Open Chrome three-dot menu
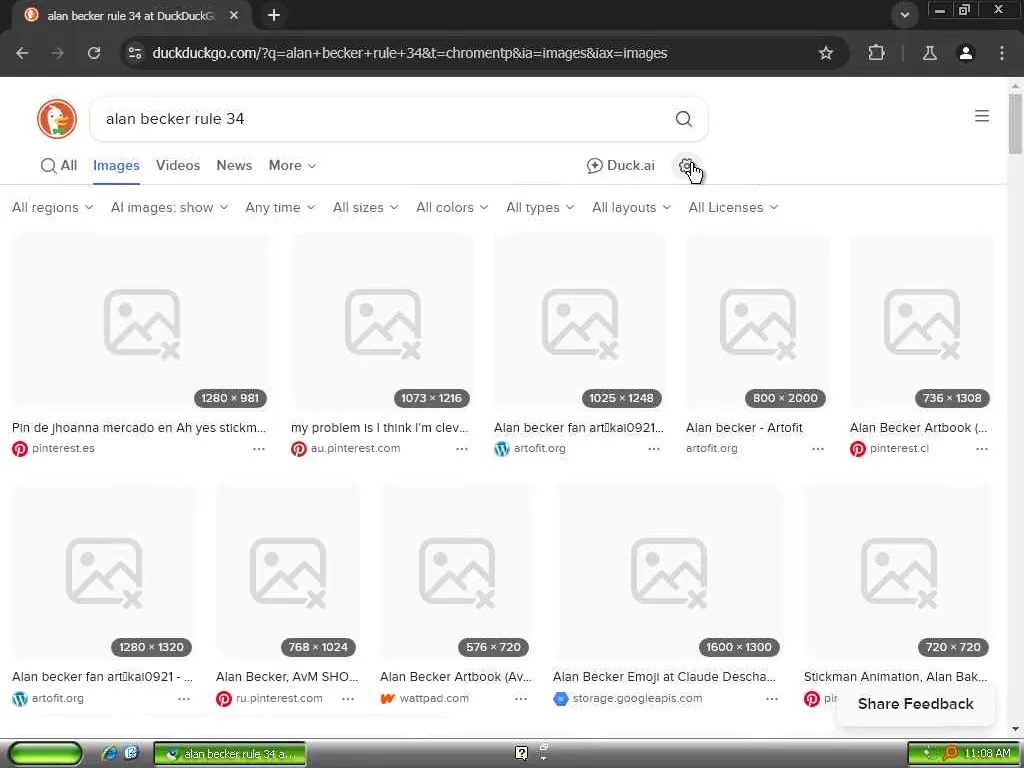 point(1002,53)
